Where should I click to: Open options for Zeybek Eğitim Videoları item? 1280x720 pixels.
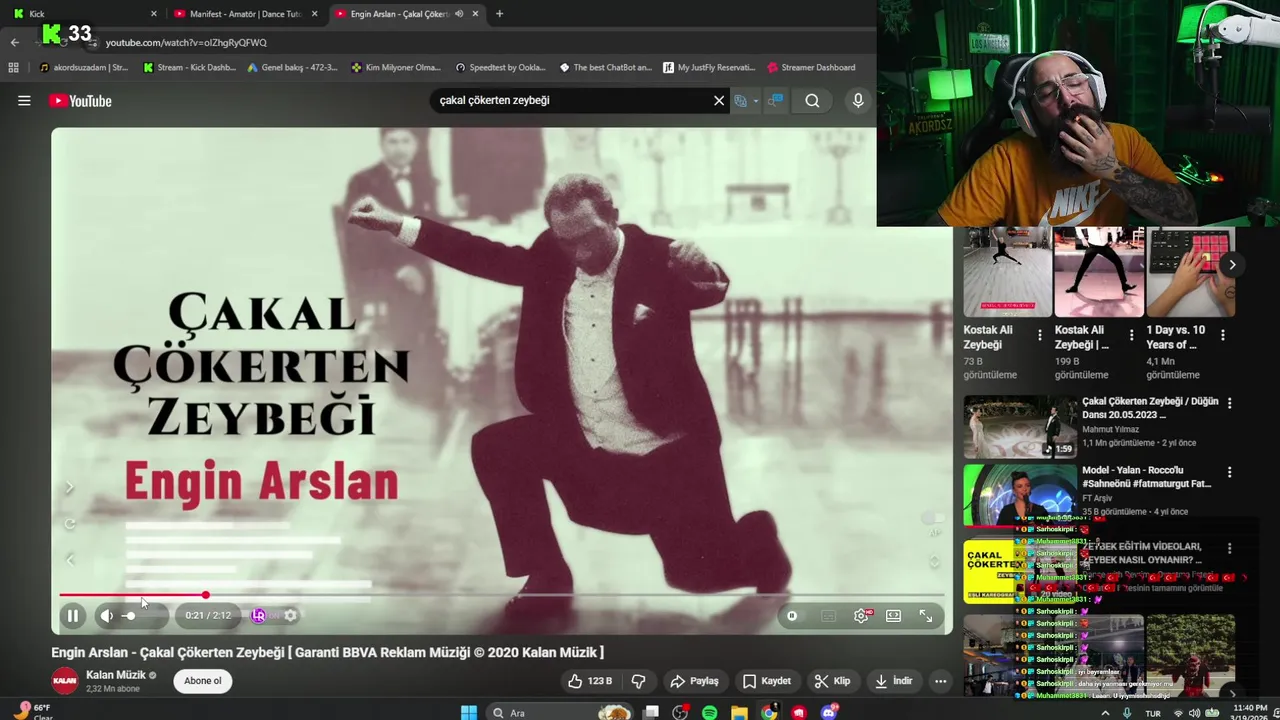coord(1230,548)
